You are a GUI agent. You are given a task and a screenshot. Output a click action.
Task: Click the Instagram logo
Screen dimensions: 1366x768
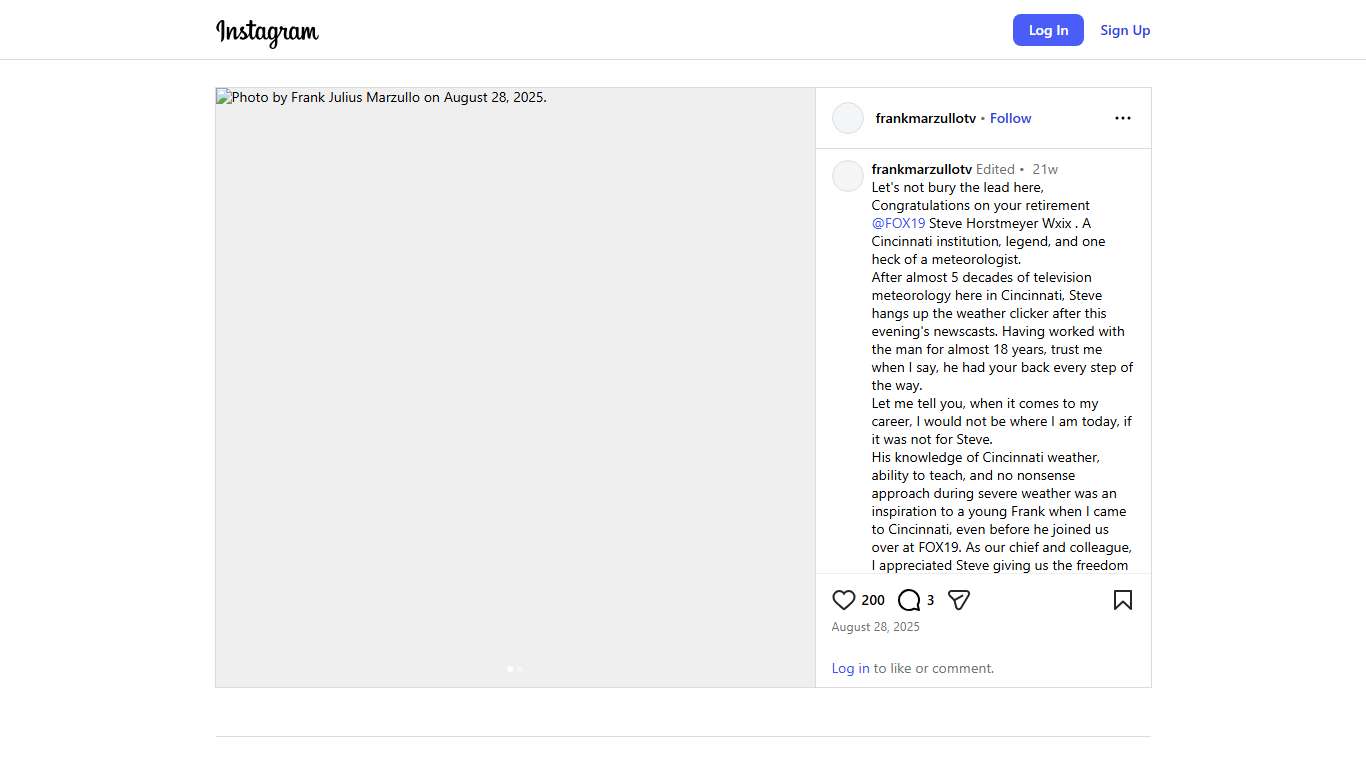(267, 32)
